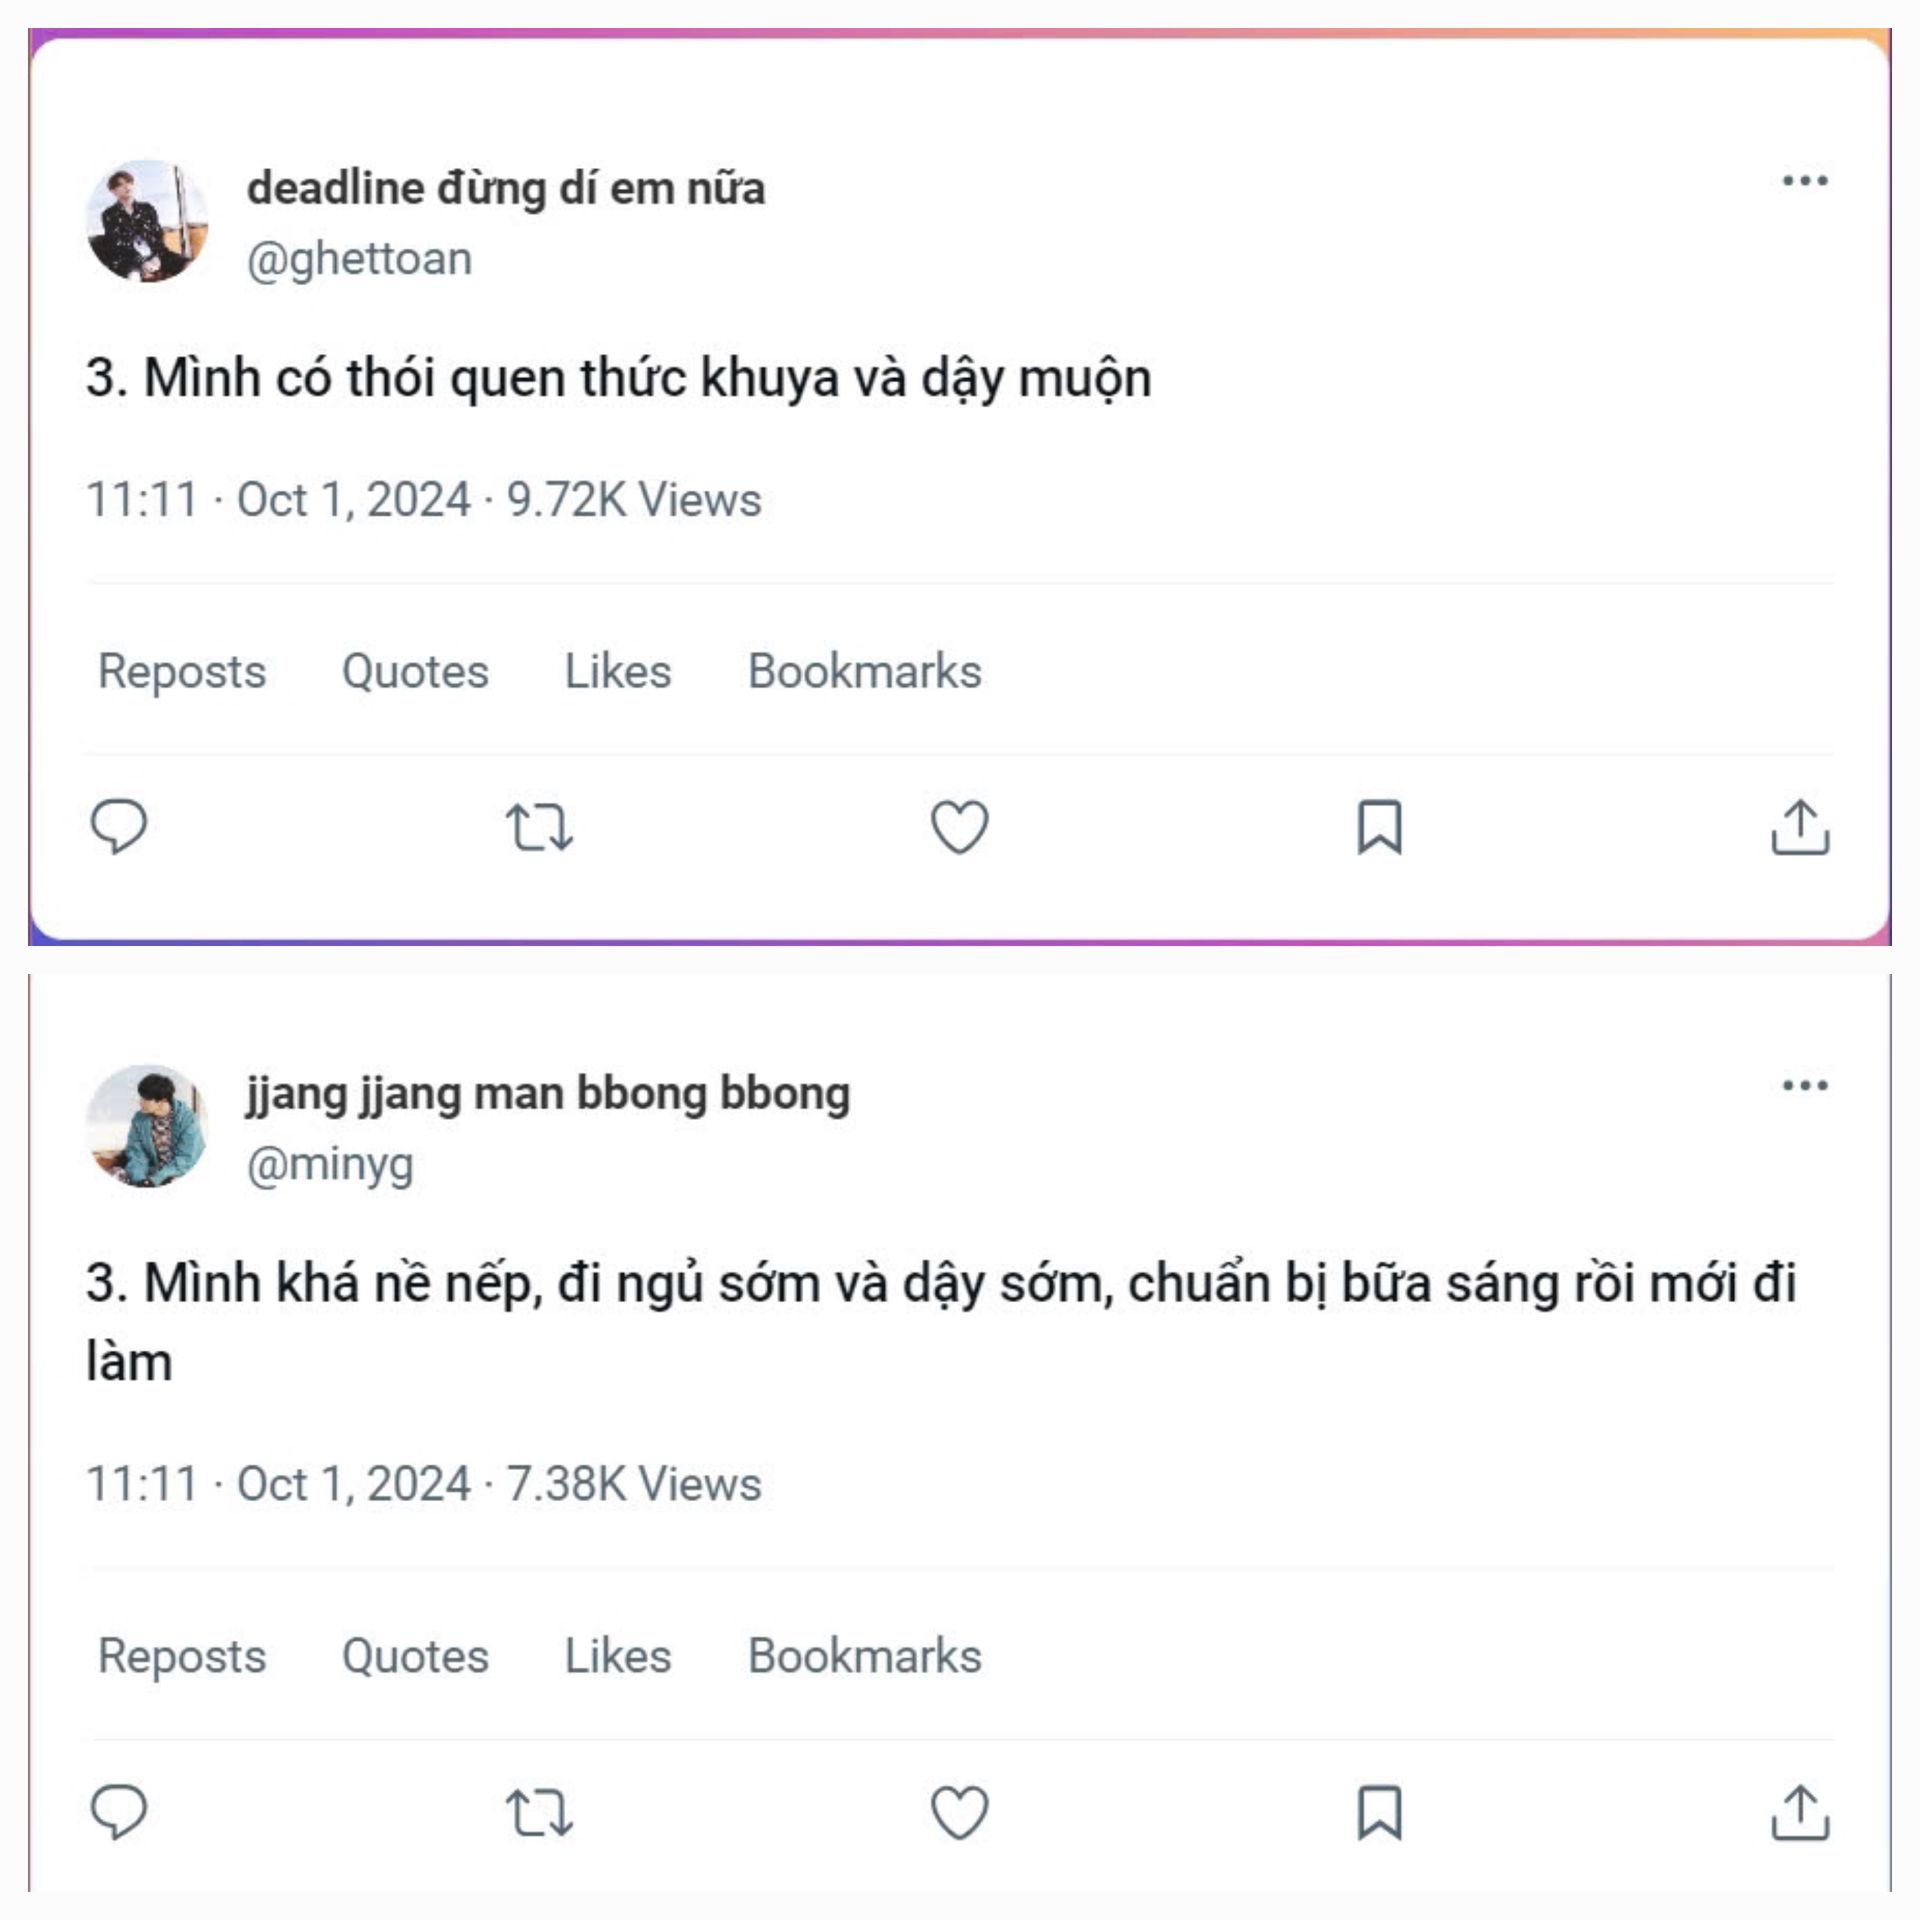The width and height of the screenshot is (1920, 1920).
Task: Reply to the @minyg post
Action: click(119, 1811)
